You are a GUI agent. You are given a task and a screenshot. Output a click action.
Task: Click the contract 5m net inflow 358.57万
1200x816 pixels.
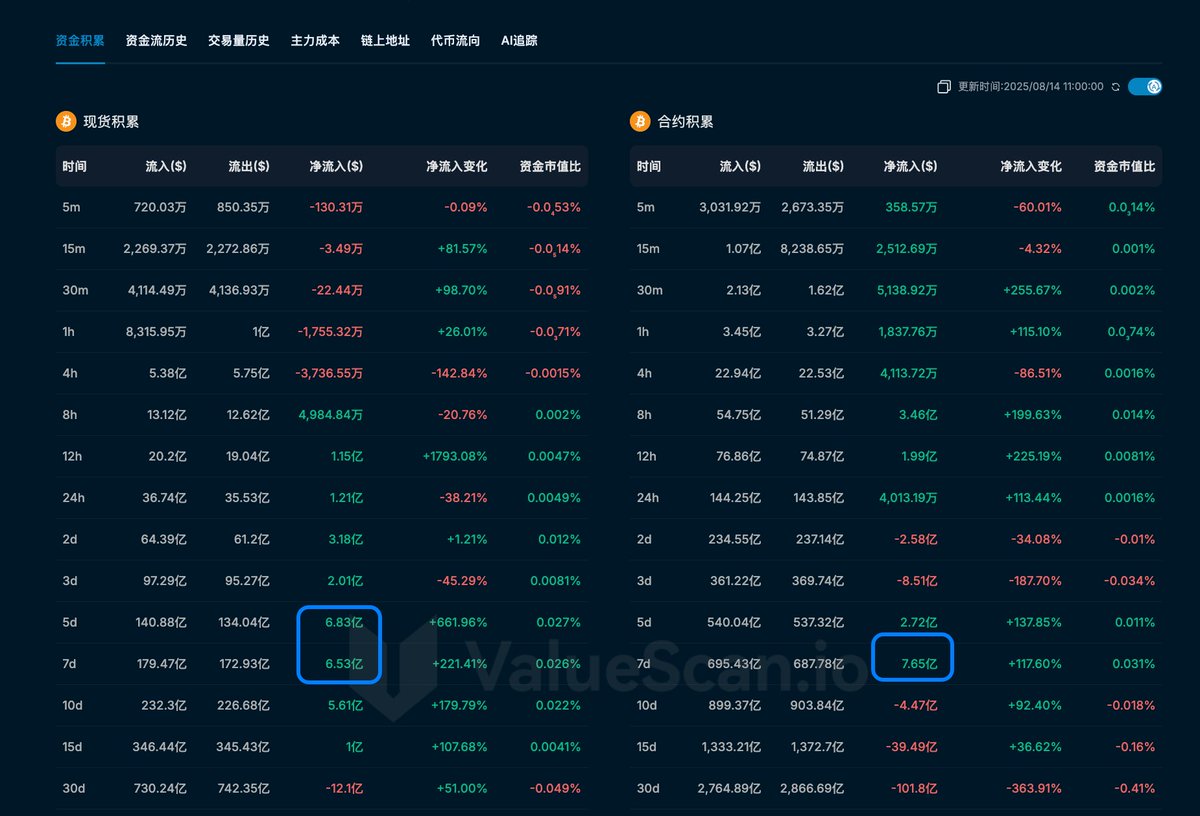click(912, 208)
